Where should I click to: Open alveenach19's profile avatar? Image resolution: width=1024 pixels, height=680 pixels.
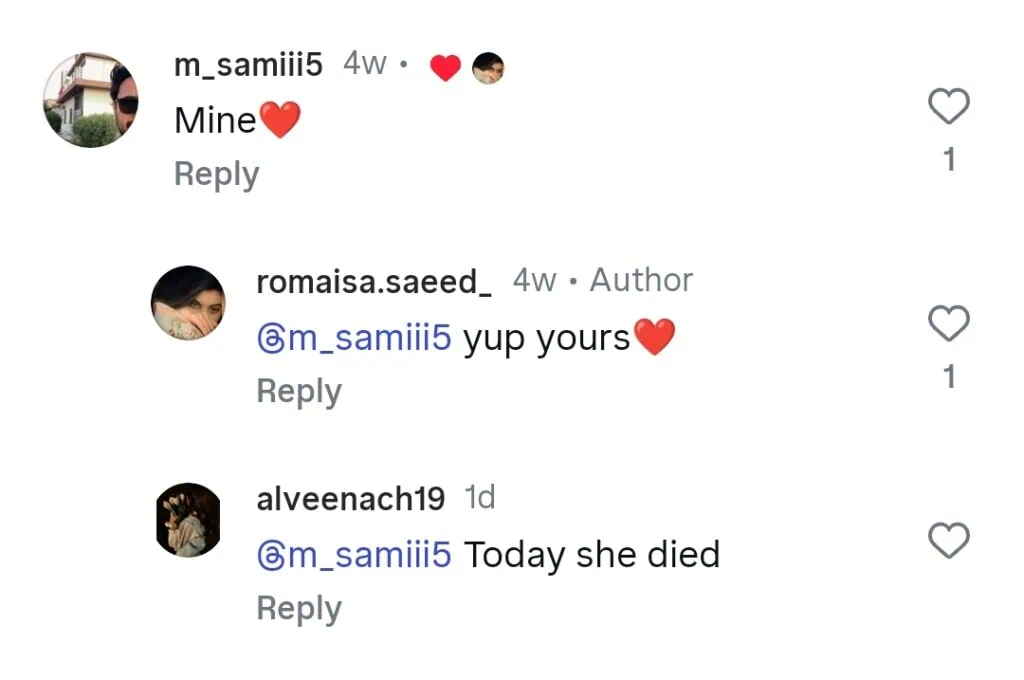(x=188, y=520)
